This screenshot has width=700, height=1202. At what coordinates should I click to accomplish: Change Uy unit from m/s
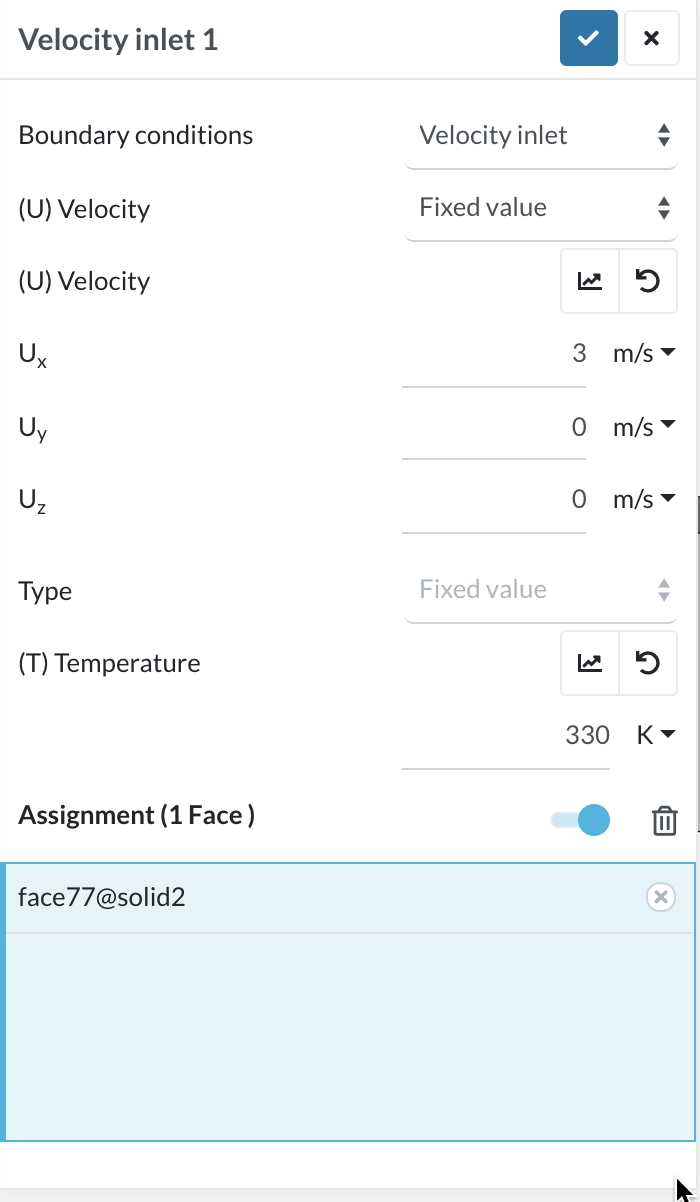point(644,427)
